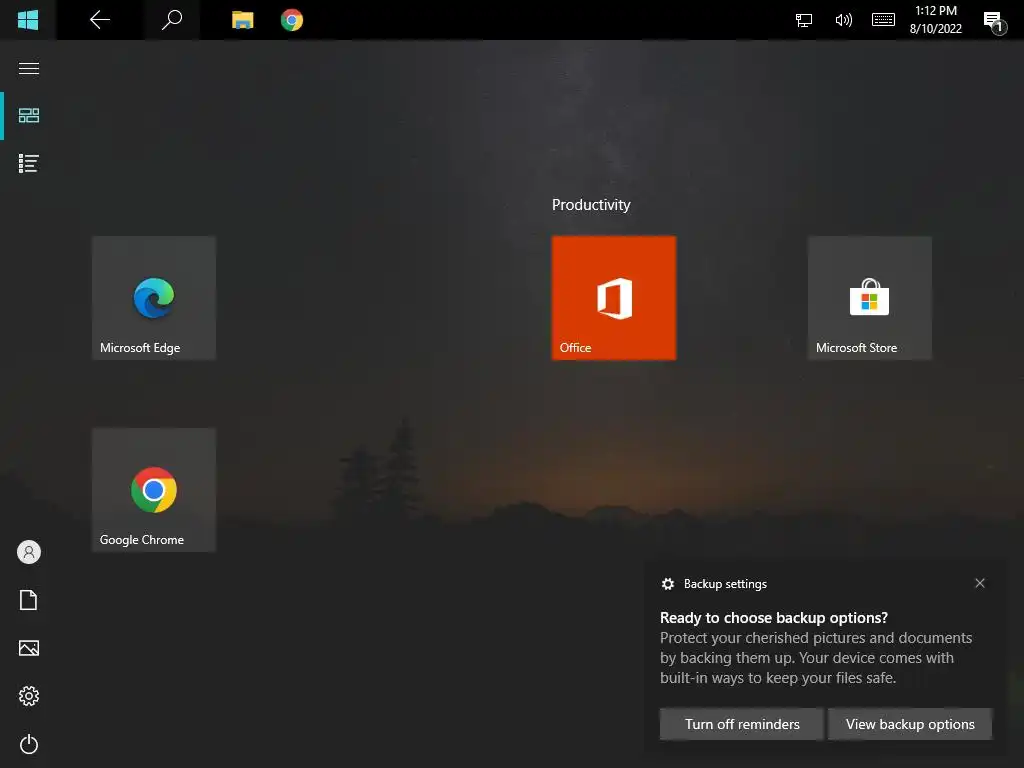
Task: Open Settings gear in Start sidebar
Action: (x=29, y=696)
